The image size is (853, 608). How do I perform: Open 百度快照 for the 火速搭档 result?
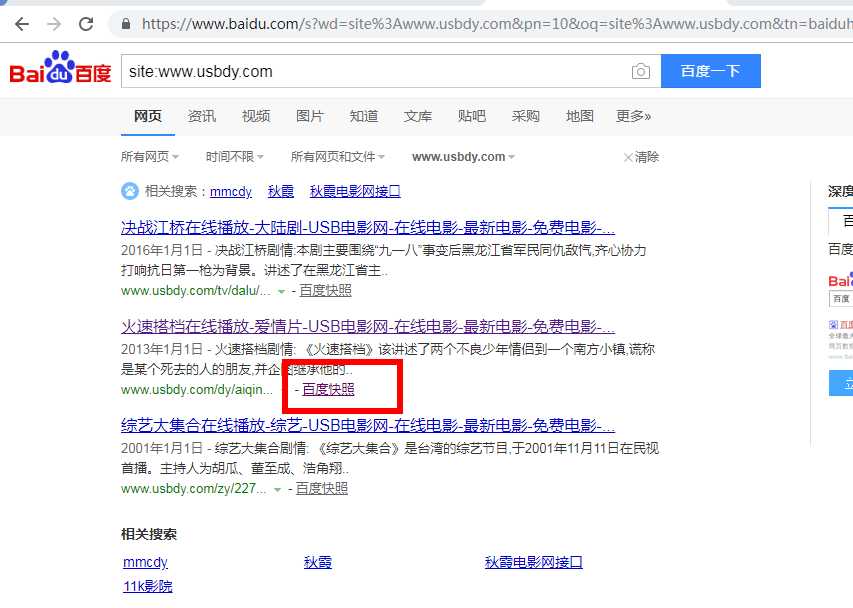coord(328,389)
